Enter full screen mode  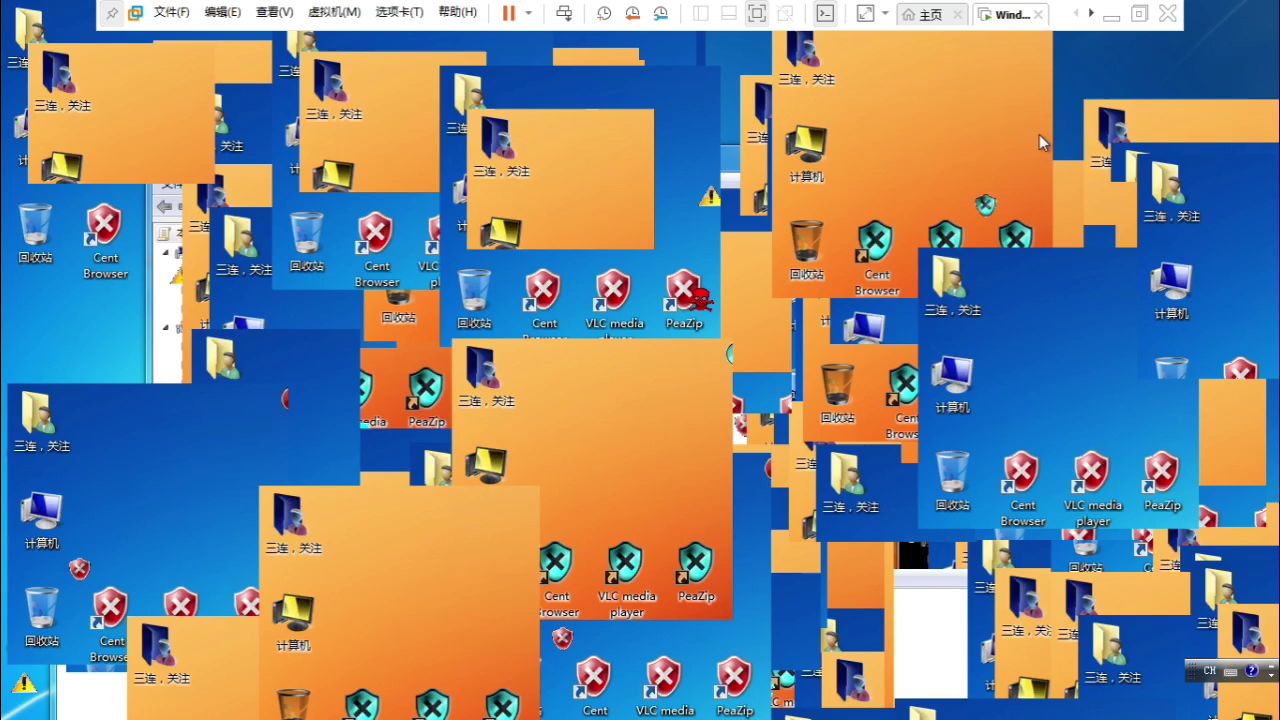[x=757, y=13]
